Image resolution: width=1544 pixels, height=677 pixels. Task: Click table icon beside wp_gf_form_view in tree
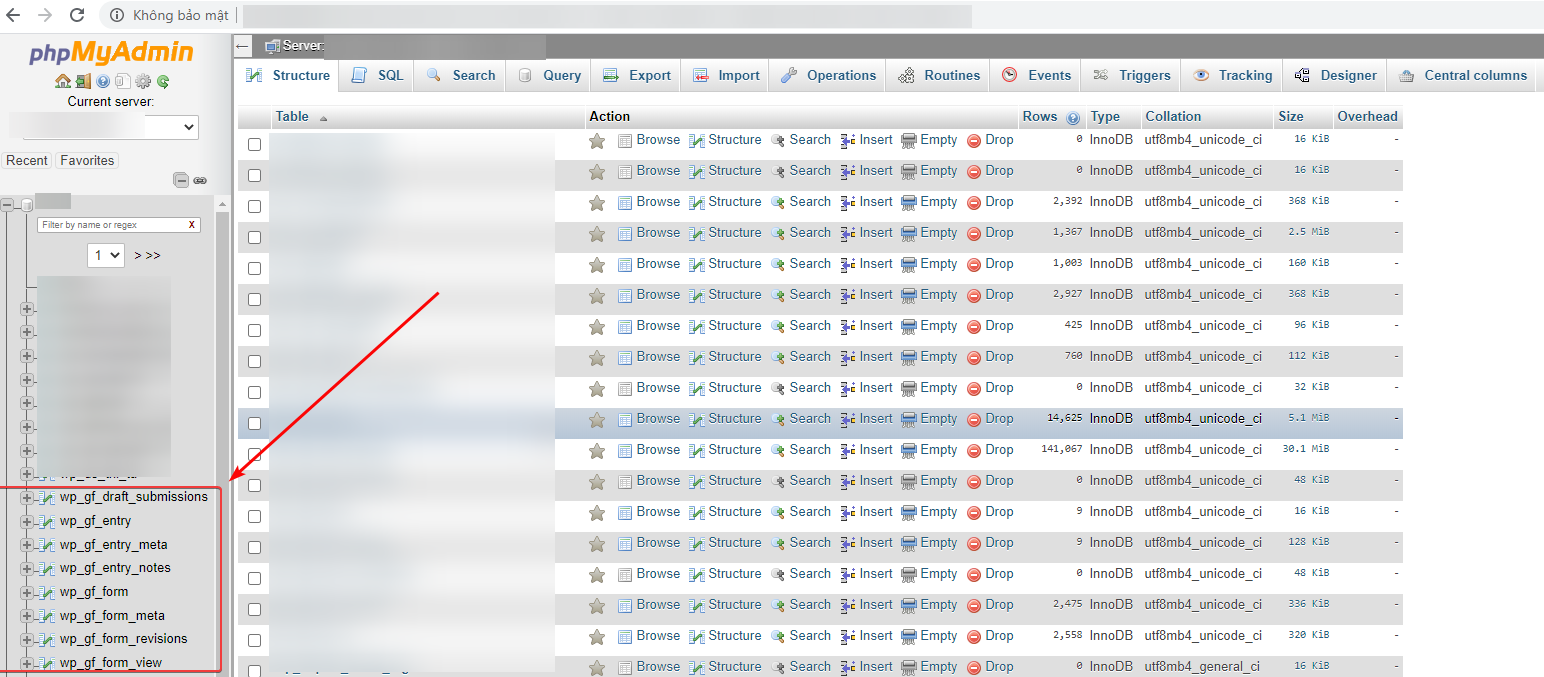[46, 663]
